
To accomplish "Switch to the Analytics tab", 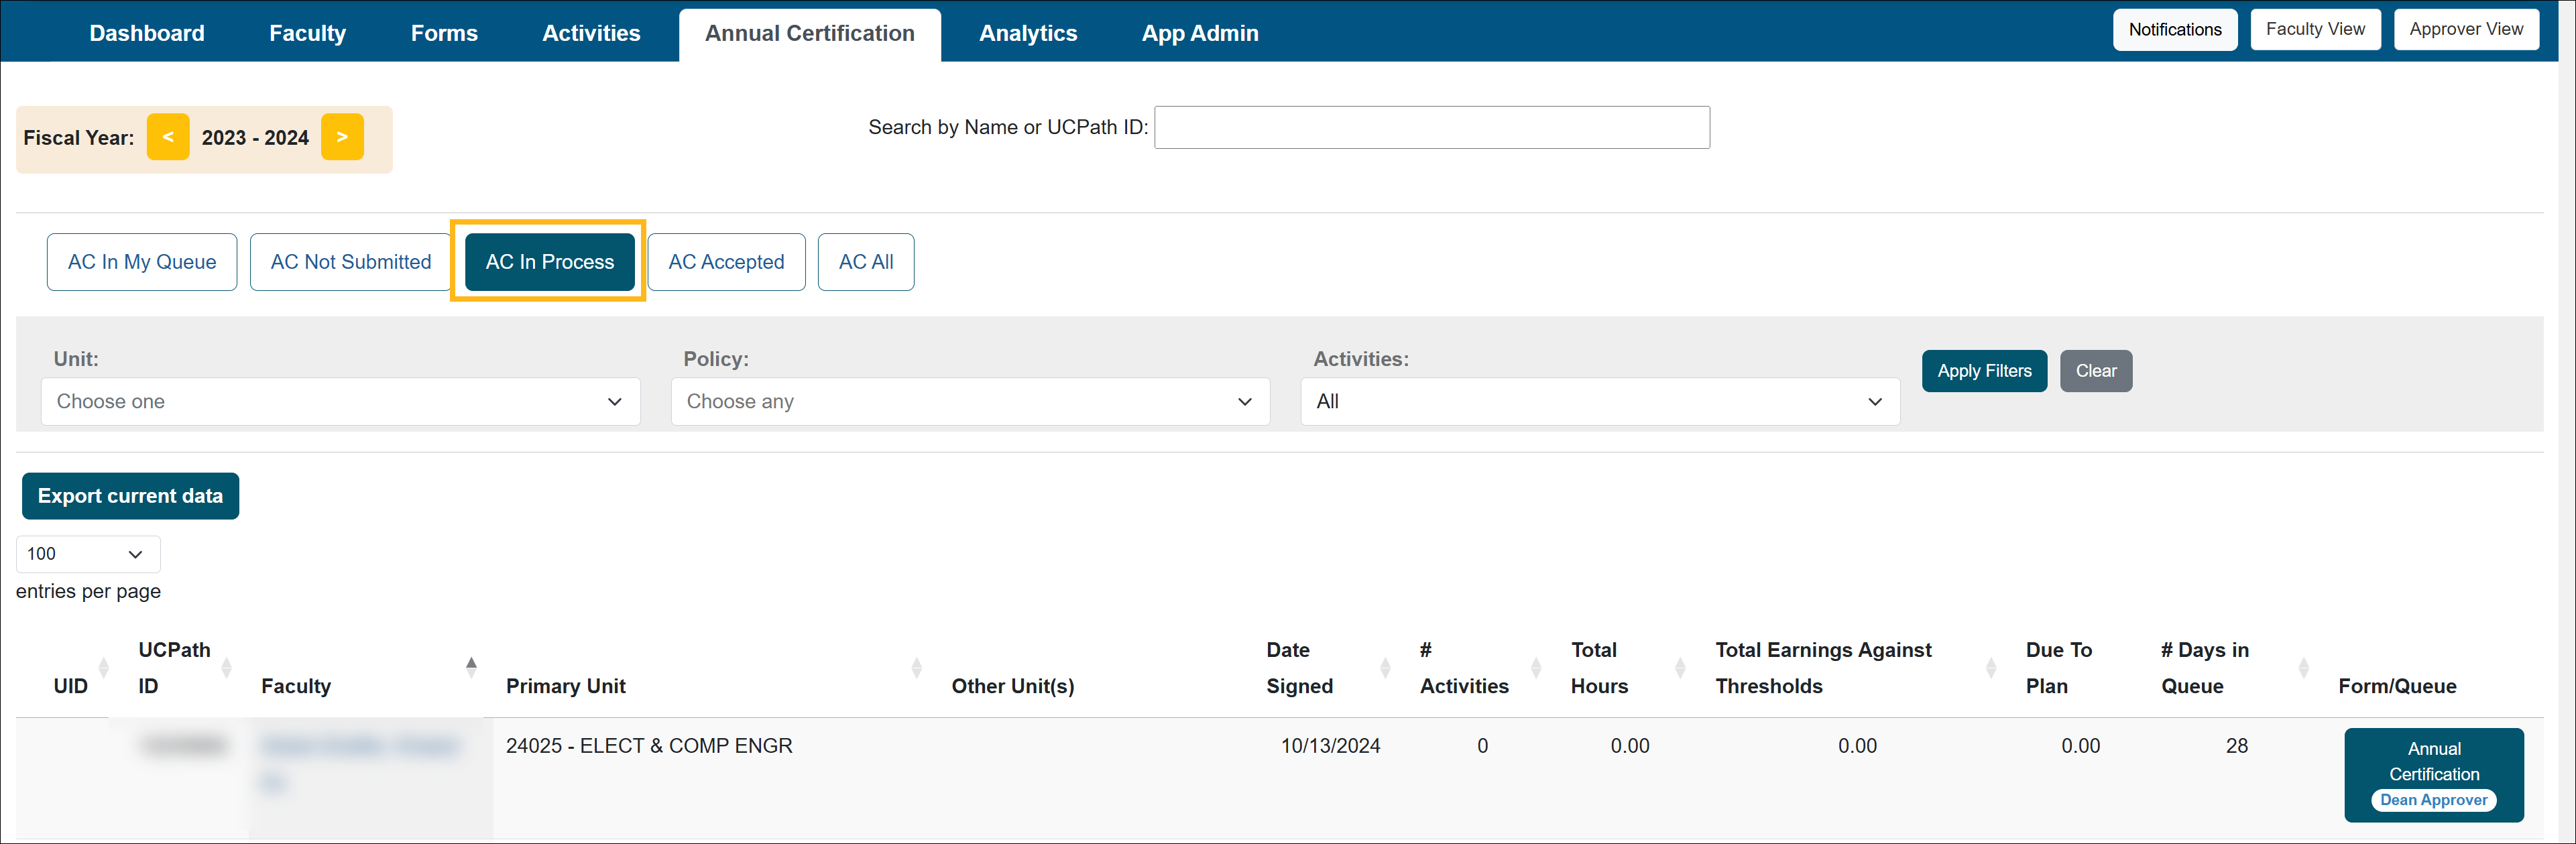I will tap(1027, 33).
